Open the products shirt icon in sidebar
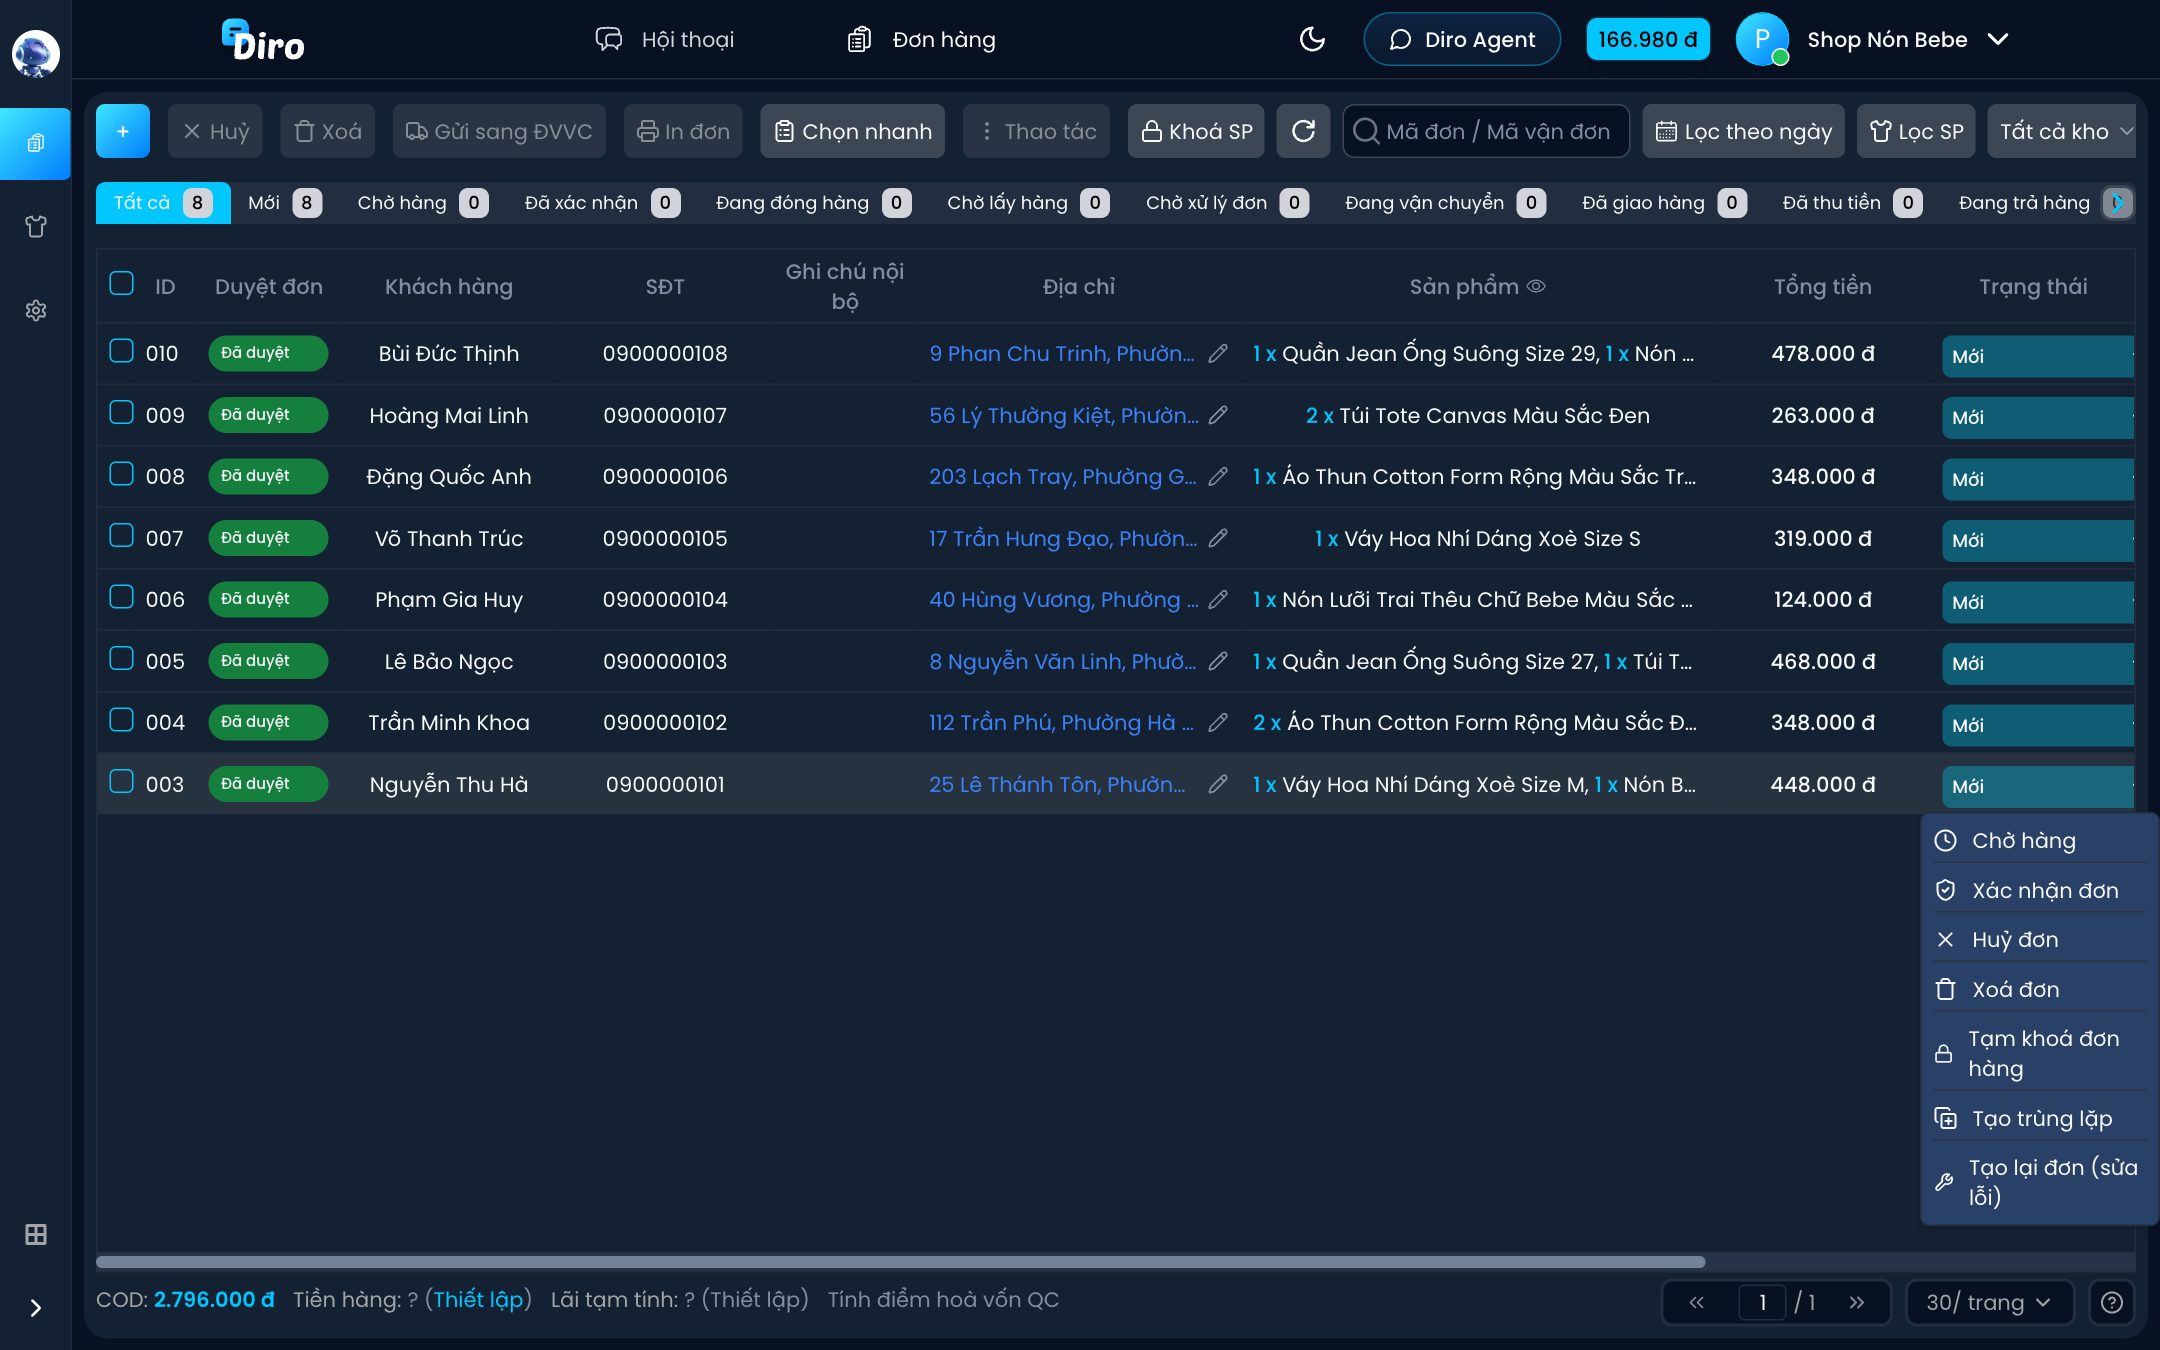 36,227
